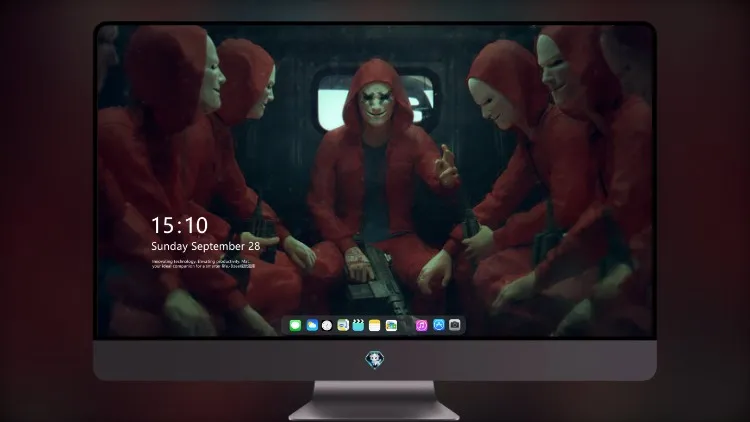Open the Weather app in dock
Image resolution: width=750 pixels, height=422 pixels.
312,326
